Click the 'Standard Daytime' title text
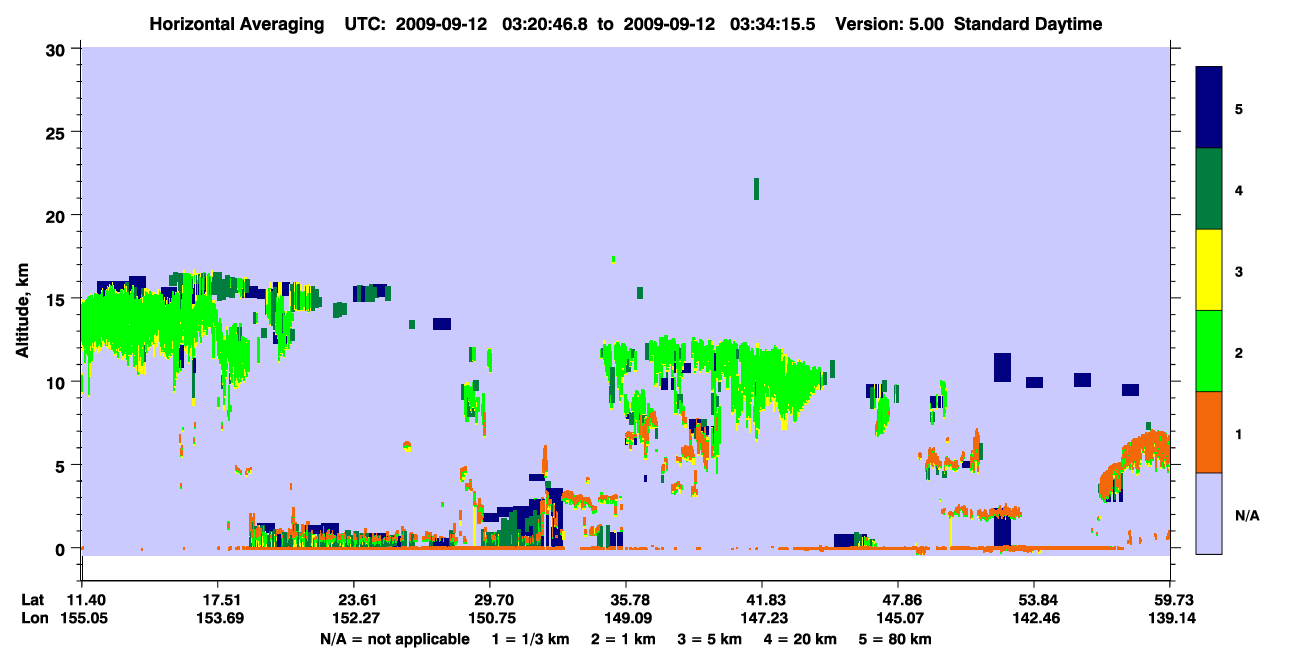This screenshot has width=1300, height=667. tap(1028, 24)
